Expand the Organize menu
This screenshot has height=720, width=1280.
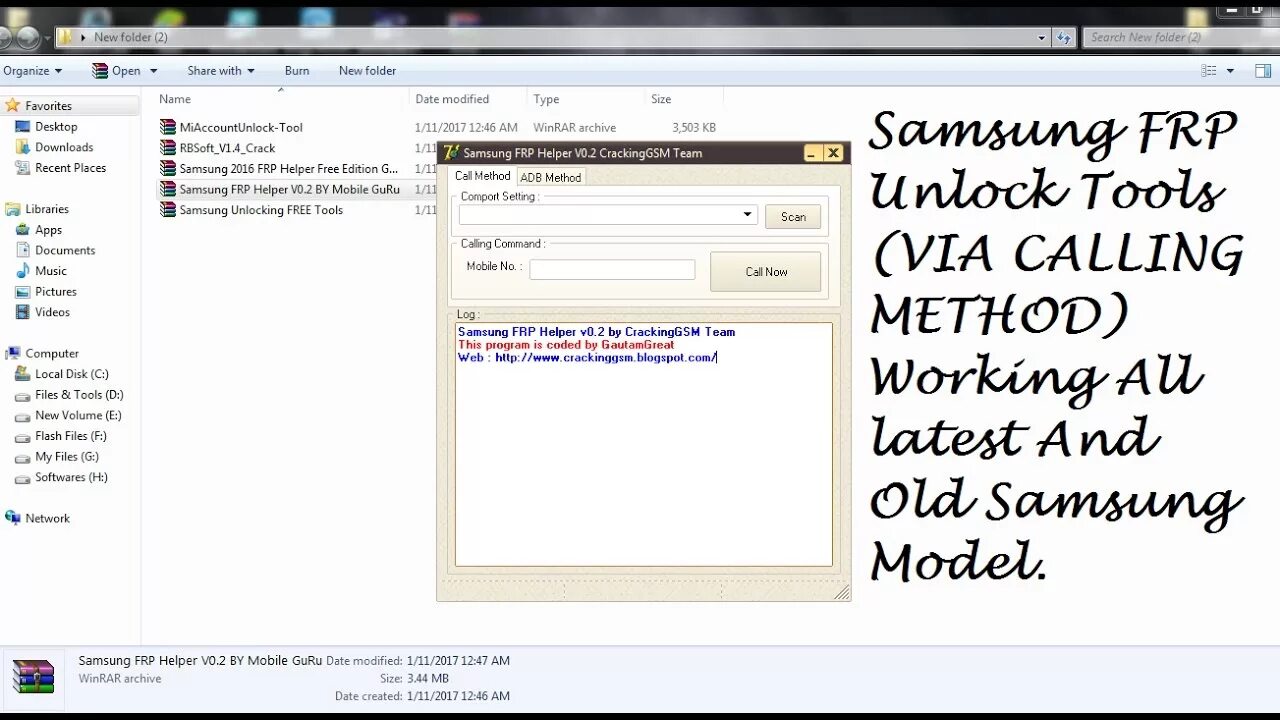click(33, 70)
